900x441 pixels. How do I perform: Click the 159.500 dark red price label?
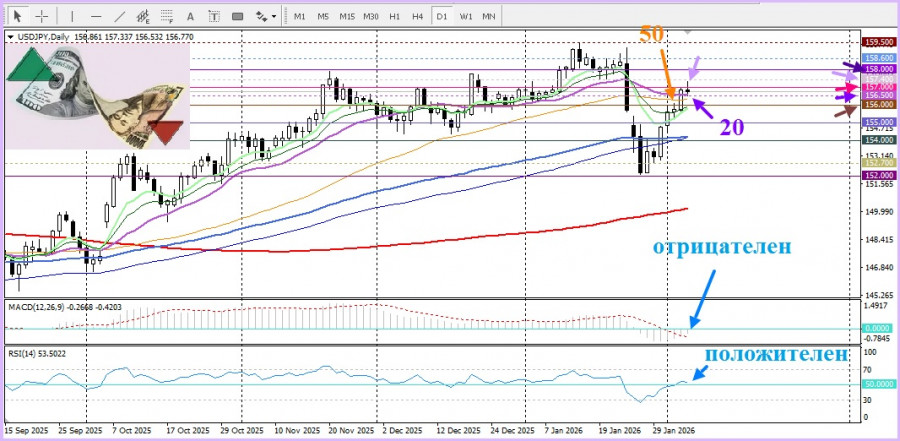(878, 43)
